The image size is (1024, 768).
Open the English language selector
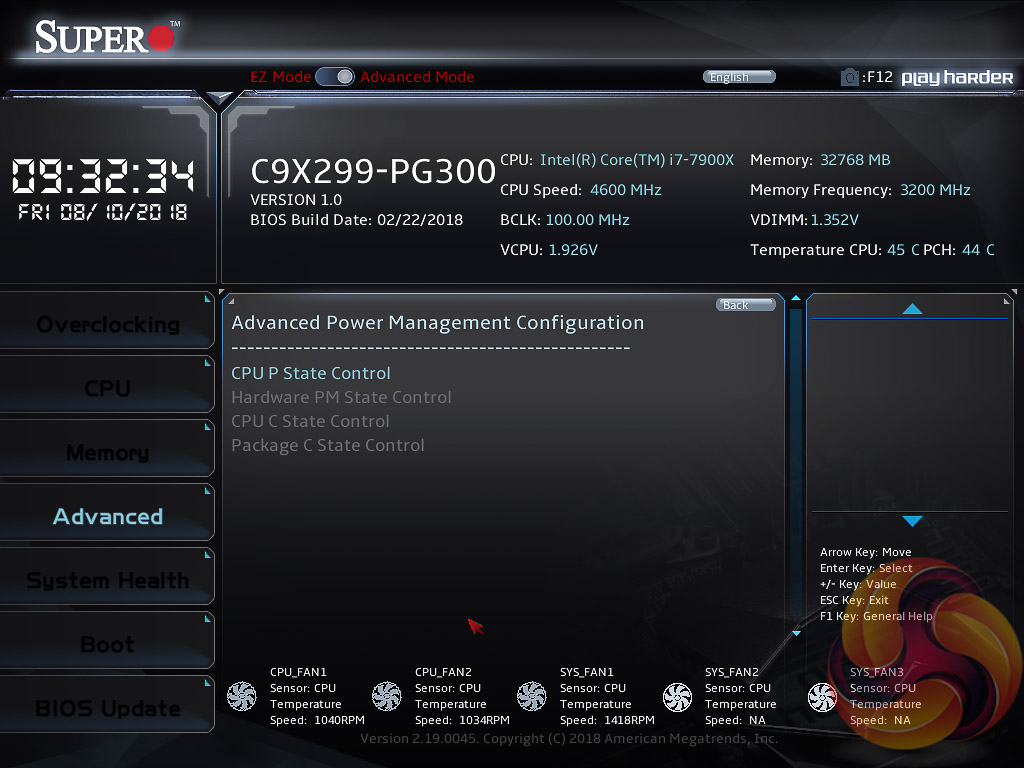point(739,77)
